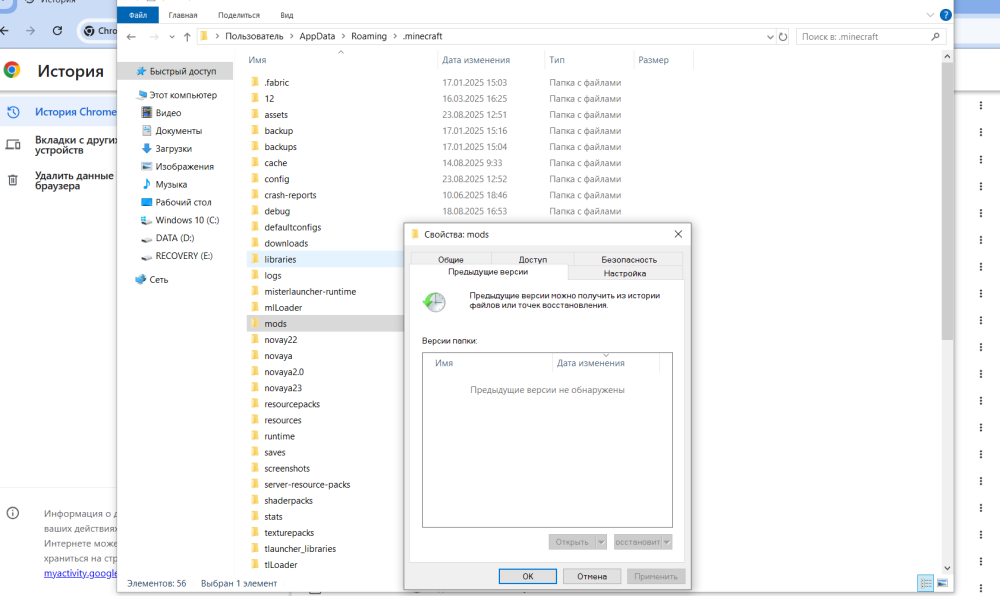Open Explorer help with the question mark icon
Image resolution: width=1000 pixels, height=596 pixels.
click(x=945, y=15)
